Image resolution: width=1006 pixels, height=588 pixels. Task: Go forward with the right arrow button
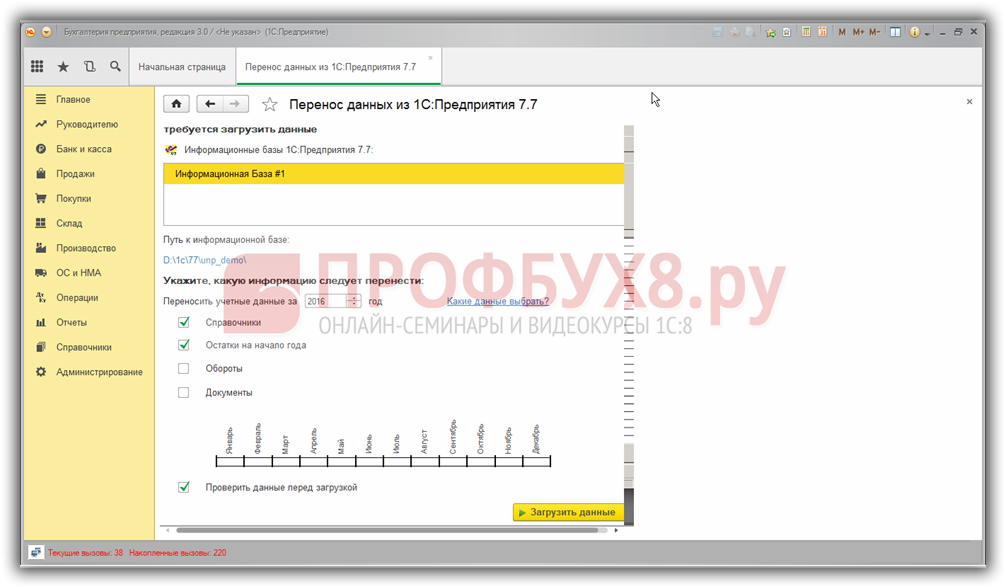[x=235, y=104]
